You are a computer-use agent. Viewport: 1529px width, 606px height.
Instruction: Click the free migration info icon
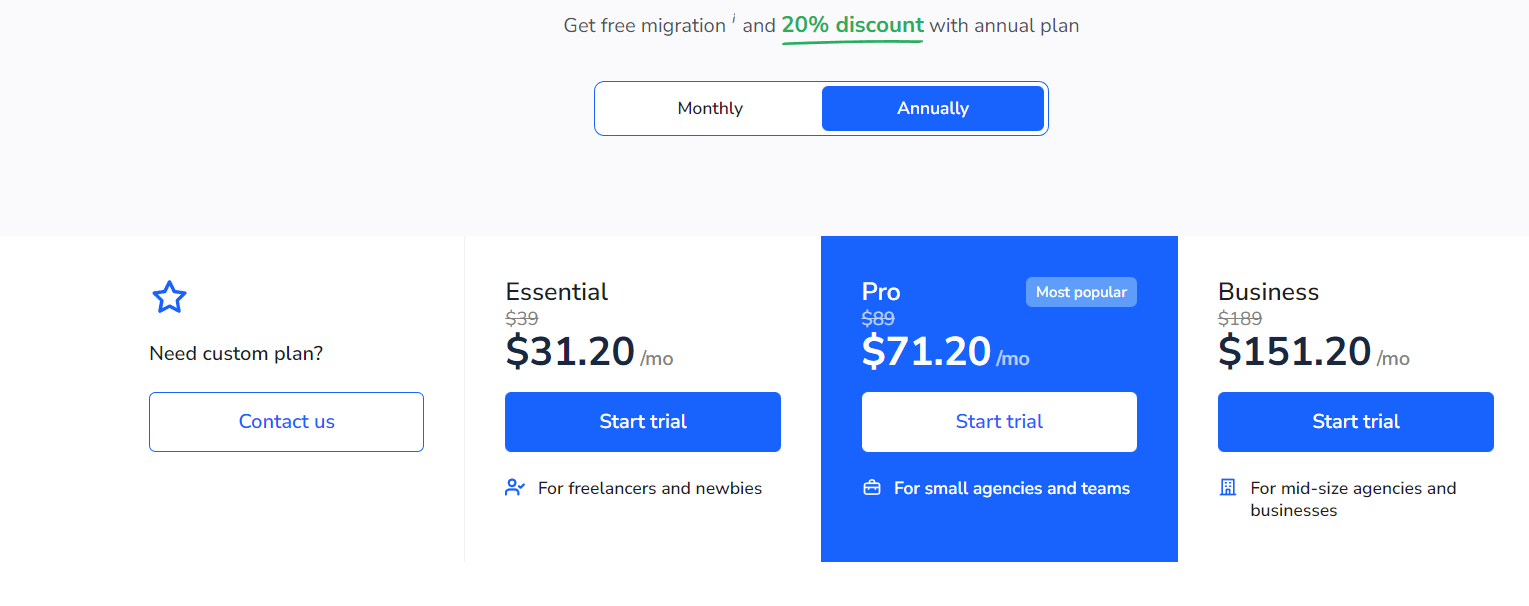pos(734,18)
